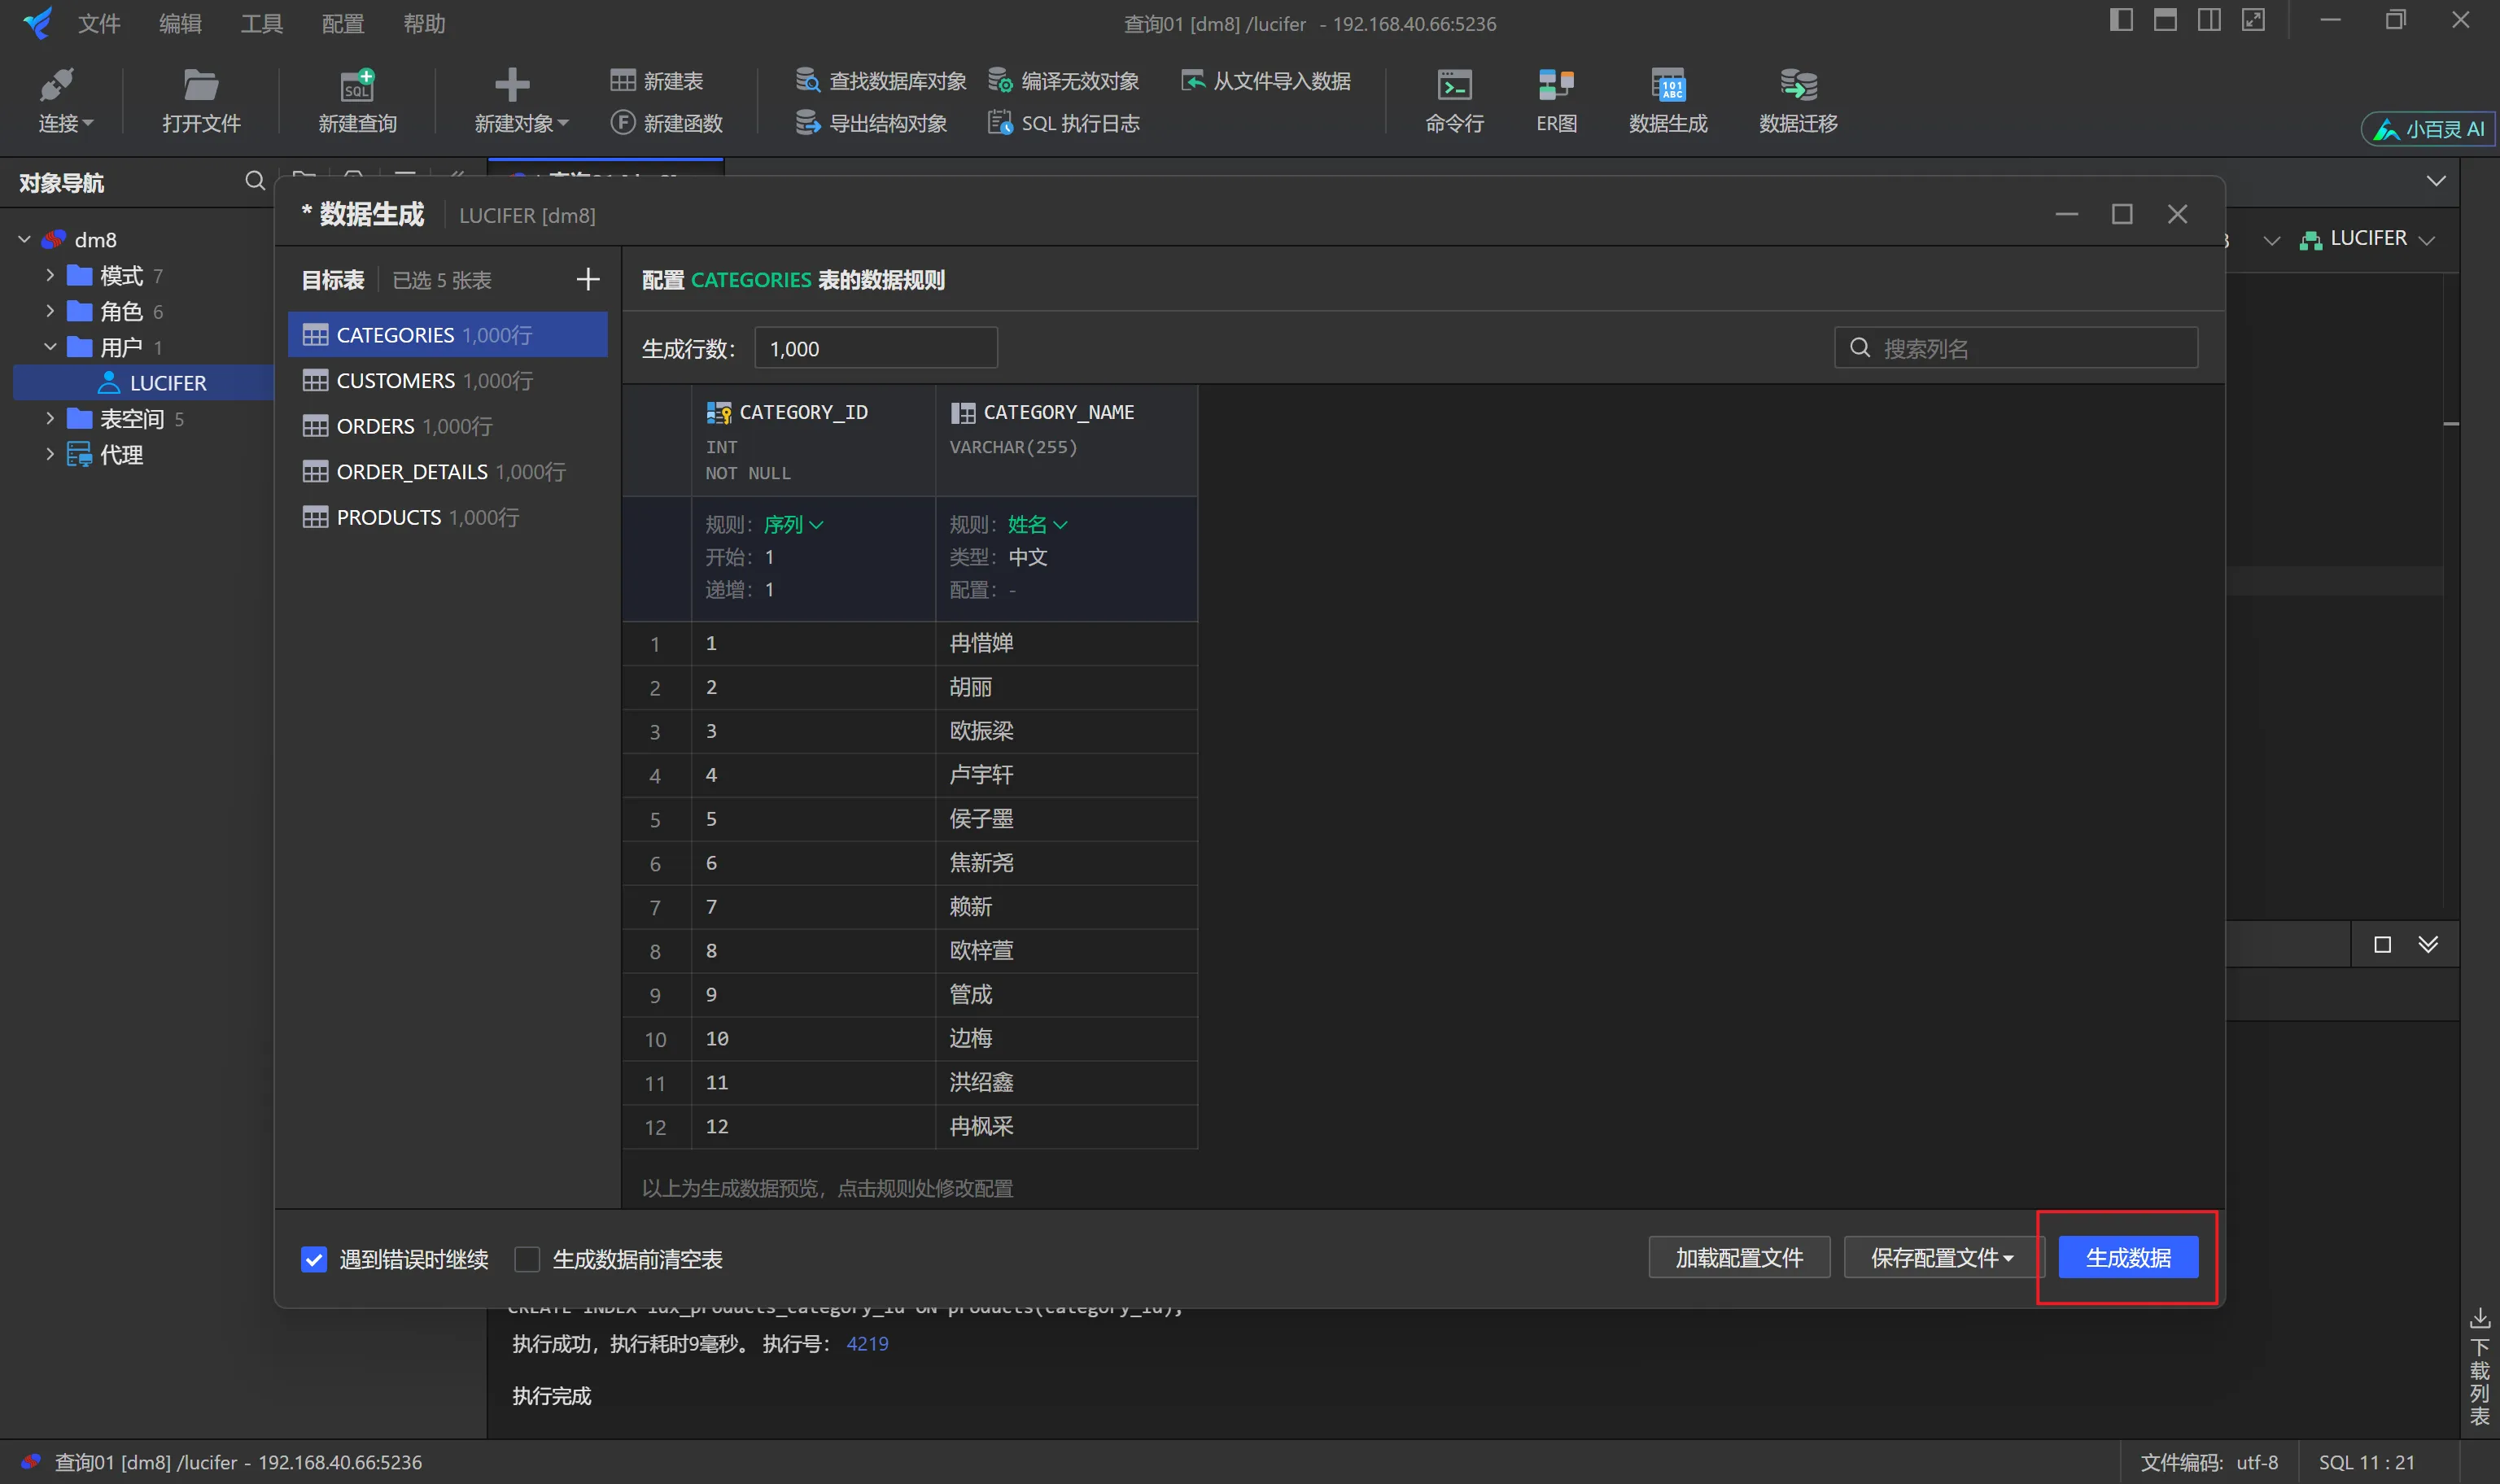Open 小百灵 AI assistant
2500x1484 pixels.
point(2428,129)
